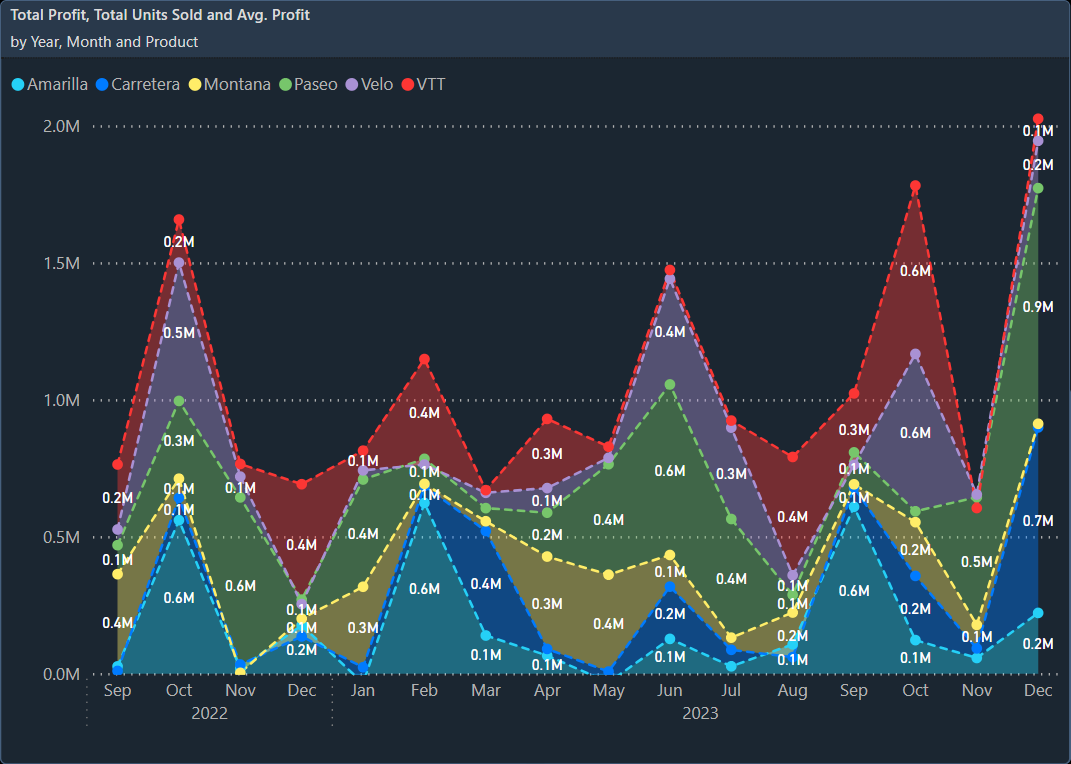
Task: Expand the 2022 year group on the axis
Action: click(x=209, y=713)
